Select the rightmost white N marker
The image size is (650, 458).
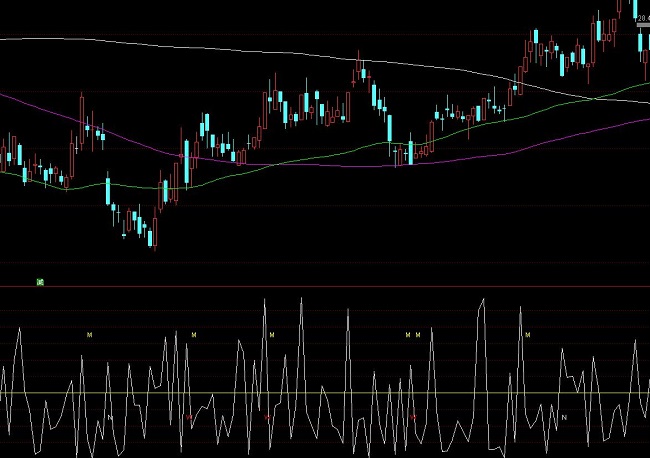pyautogui.click(x=564, y=415)
